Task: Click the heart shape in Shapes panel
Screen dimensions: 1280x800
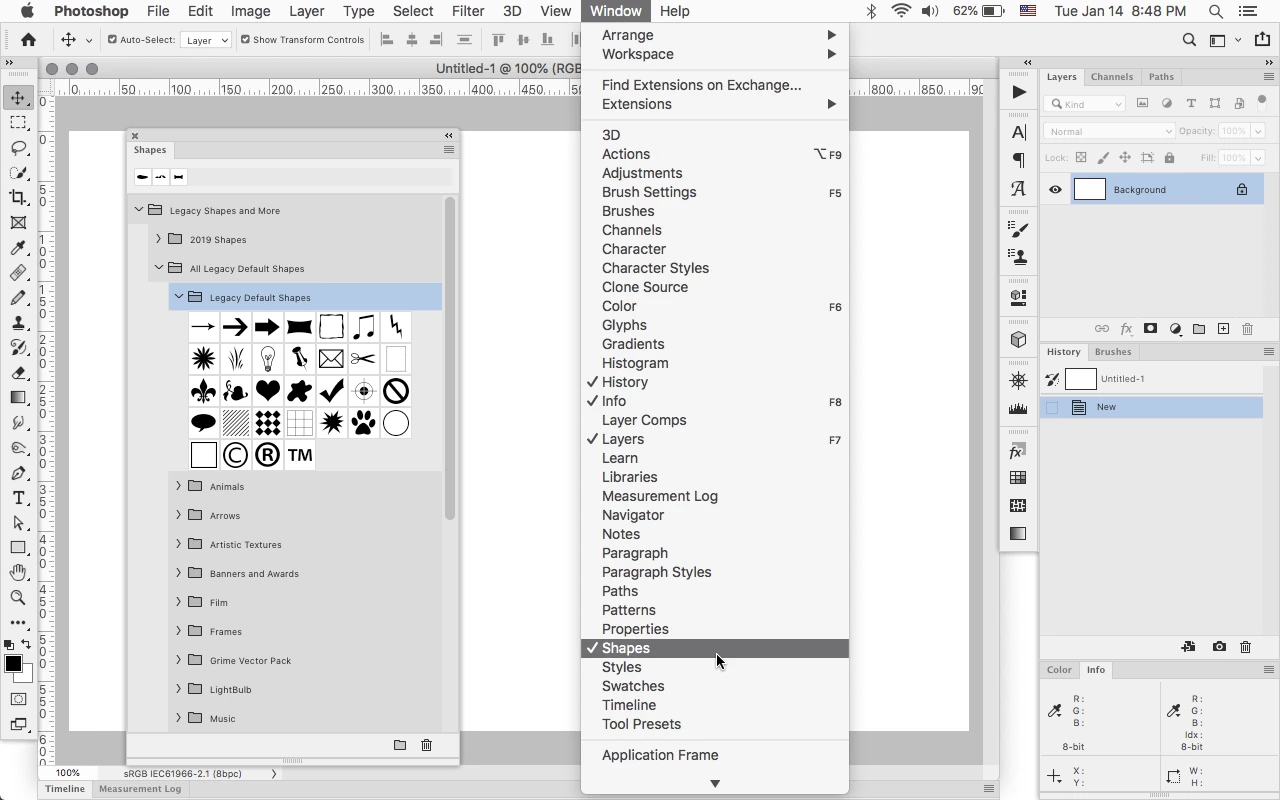Action: tap(268, 391)
